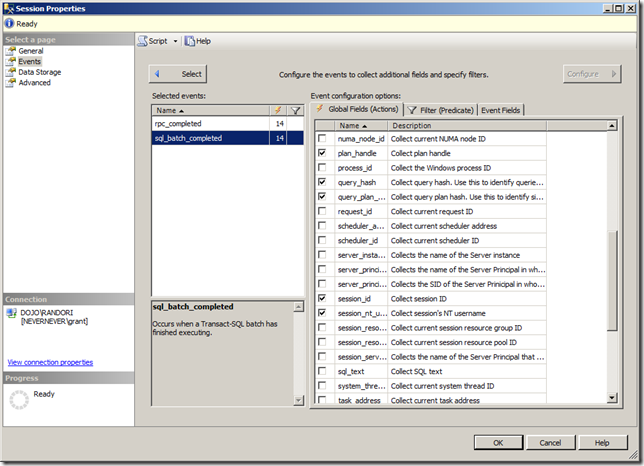The height and width of the screenshot is (466, 644).
Task: Uncheck the session_nt_username checkbox
Action: (x=322, y=313)
